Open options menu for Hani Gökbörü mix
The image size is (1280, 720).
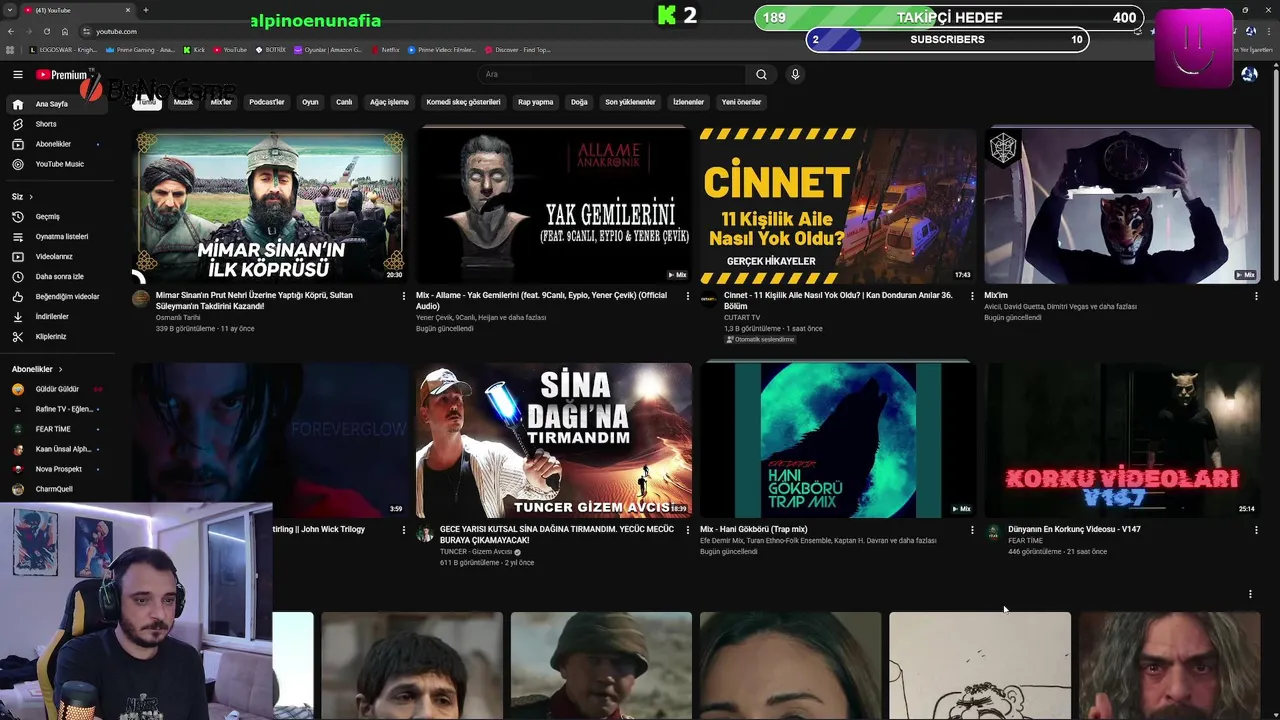(972, 530)
